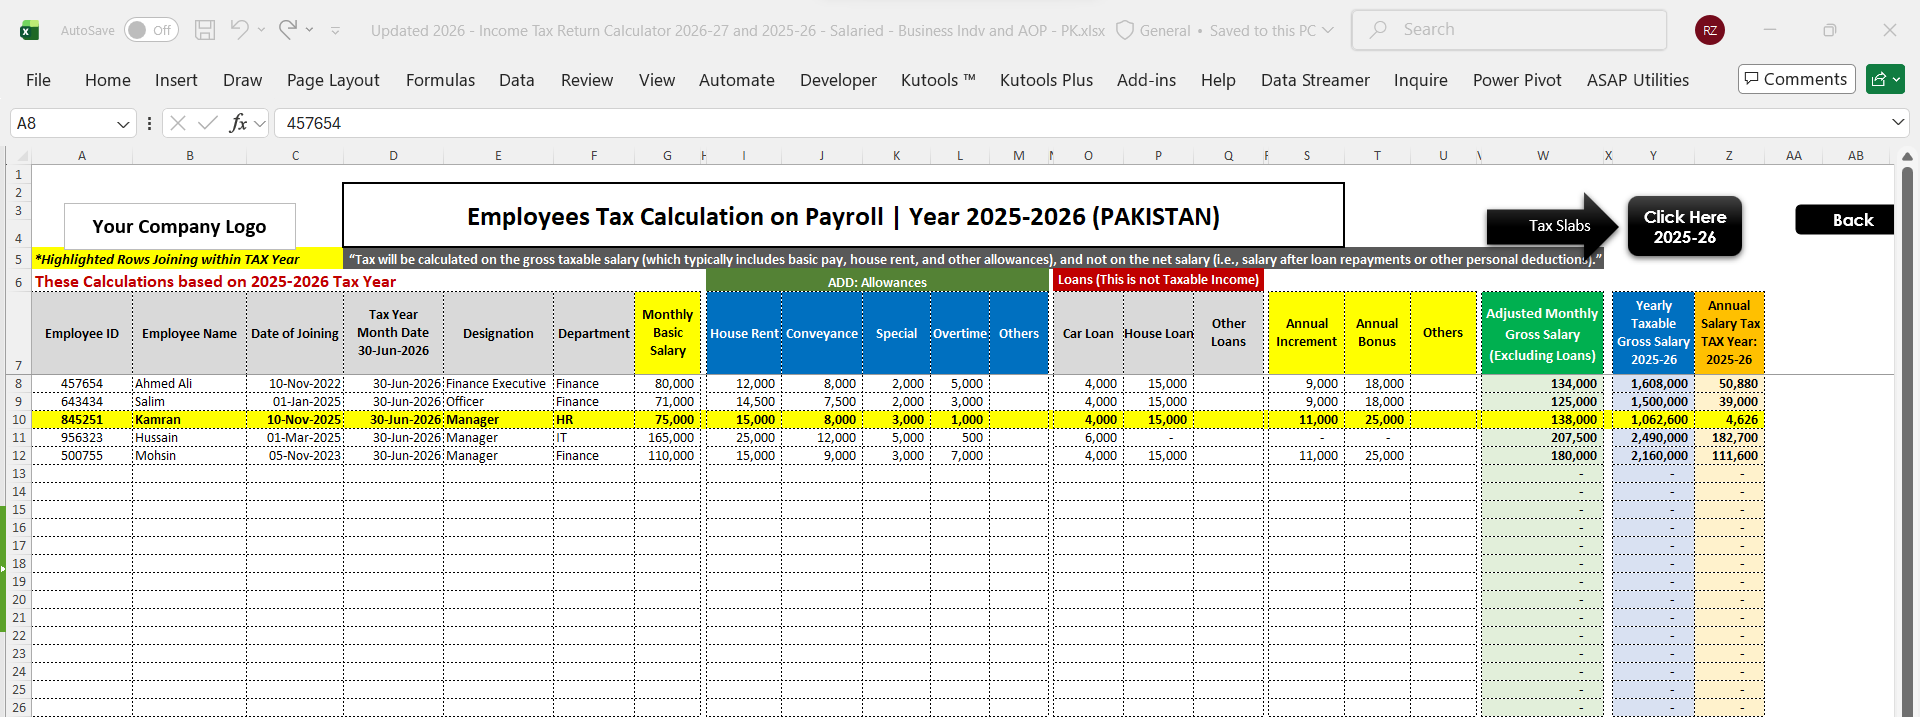
Task: Open the File menu
Action: click(38, 80)
